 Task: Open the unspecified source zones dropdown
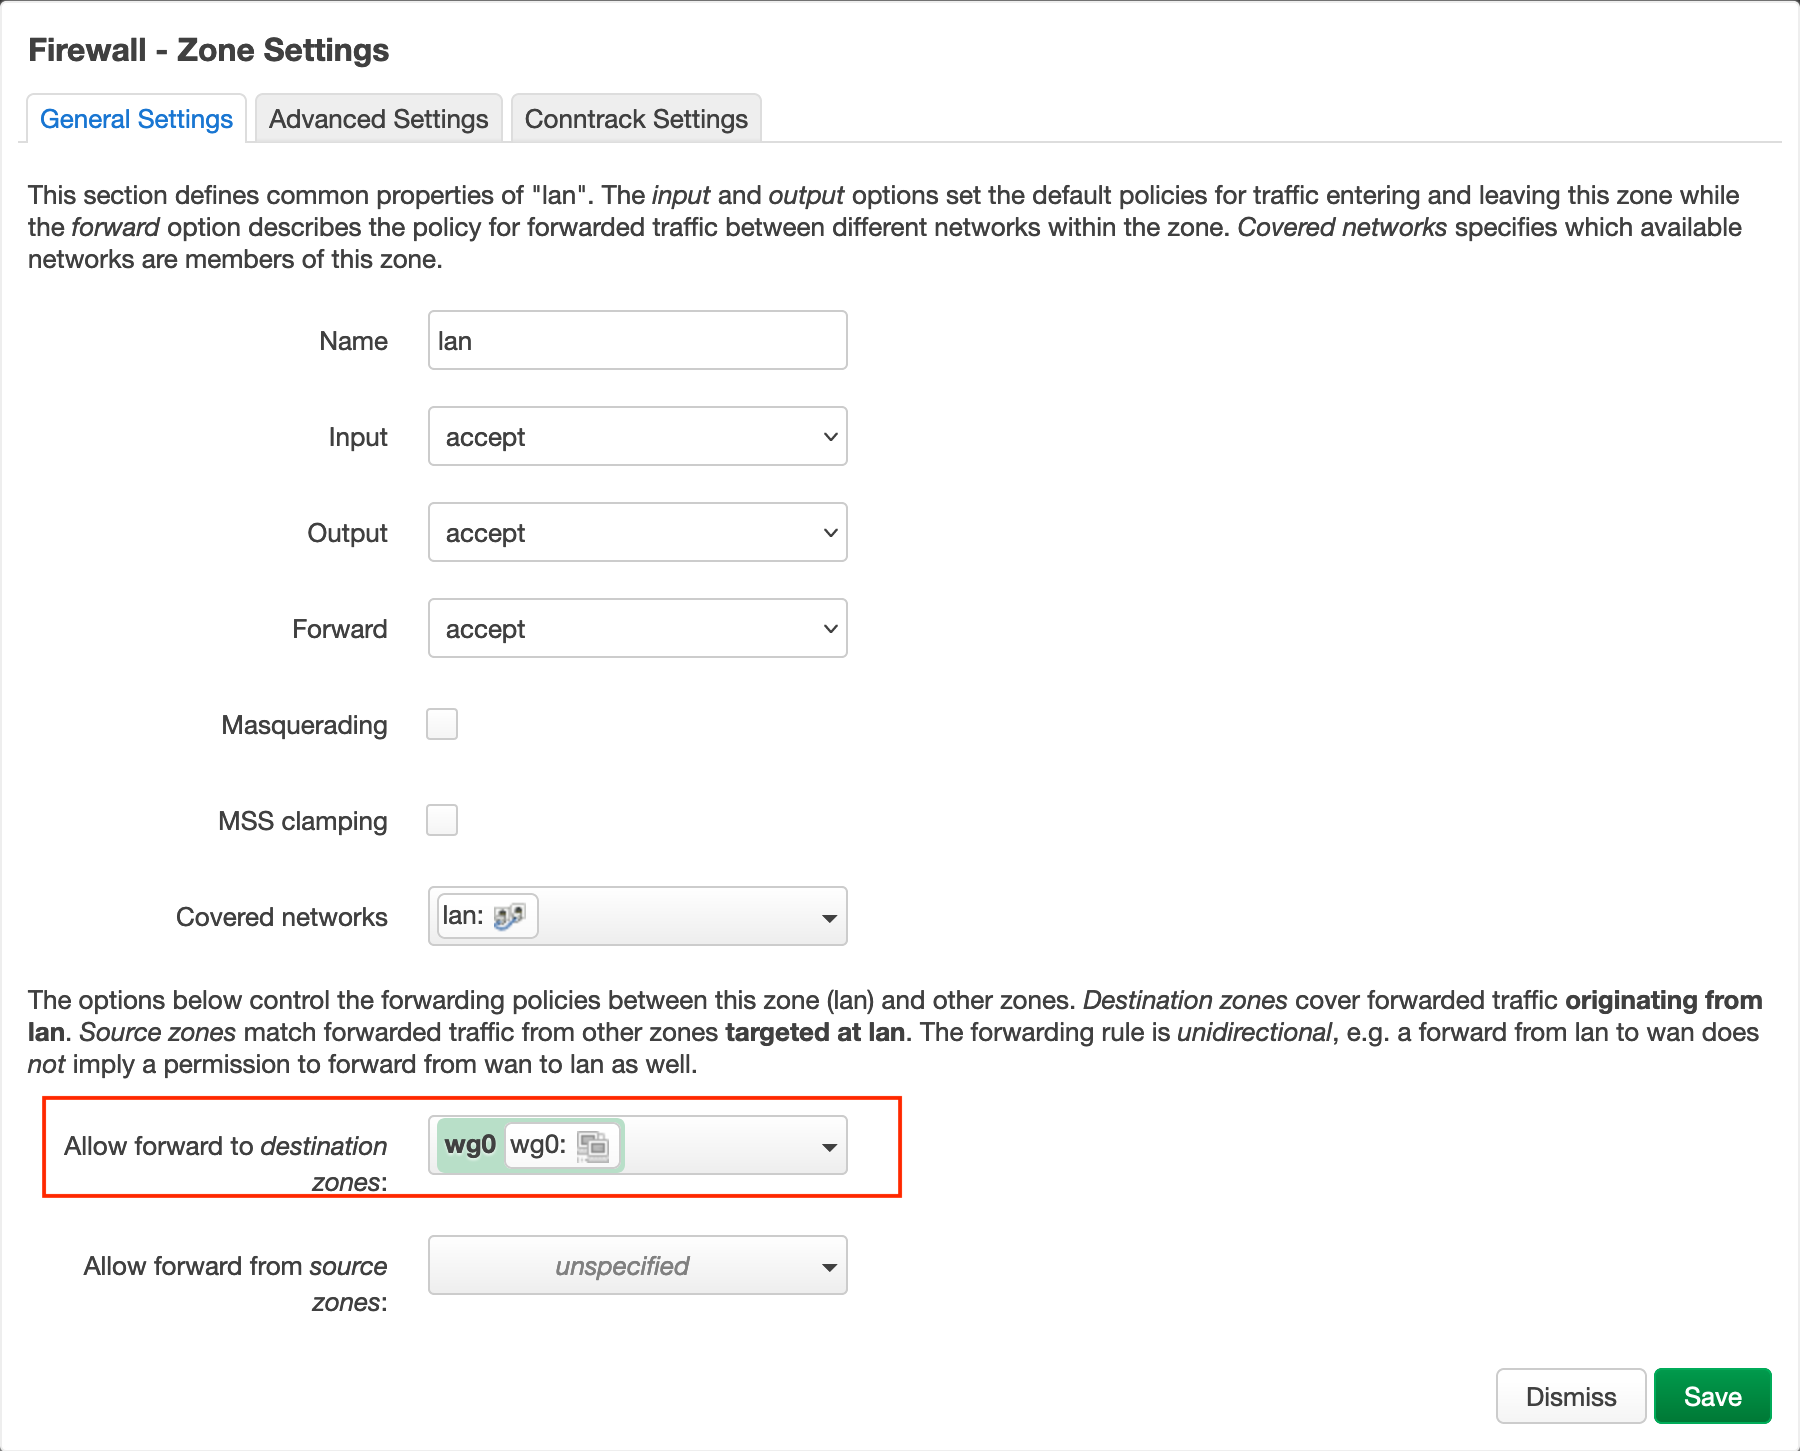click(637, 1266)
